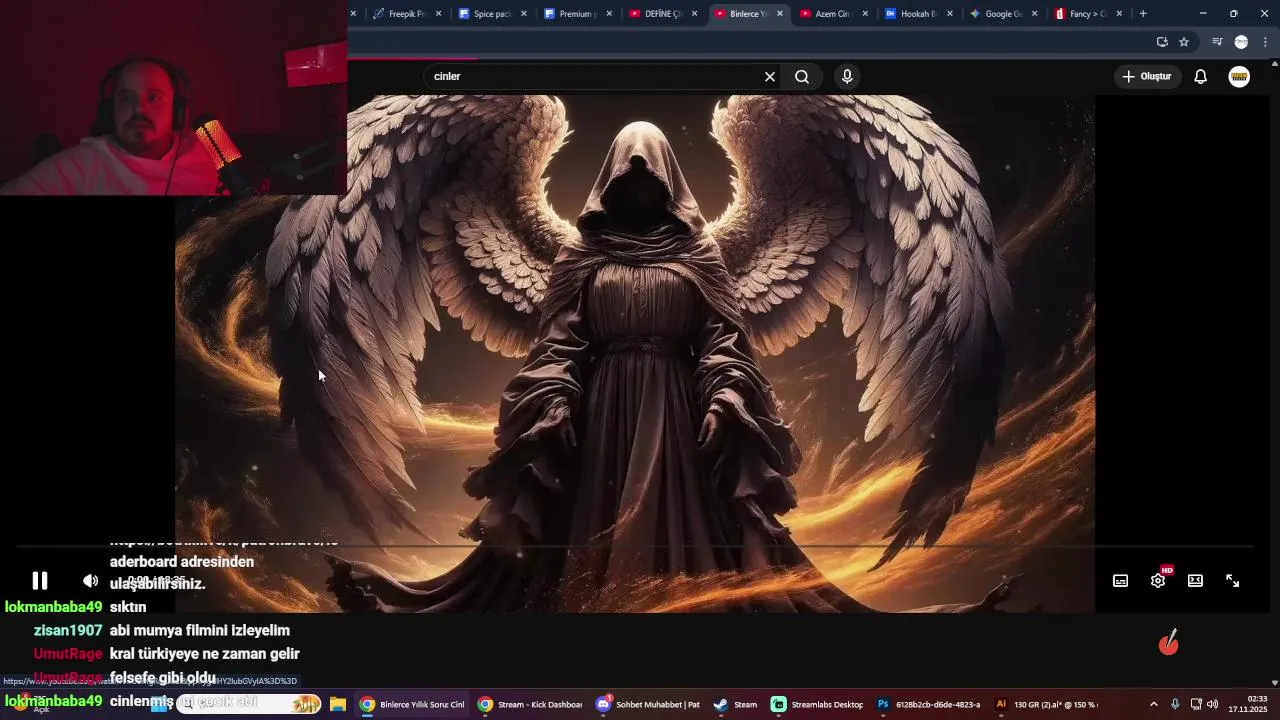The image size is (1280, 720).
Task: Mute the video volume speaker icon
Action: [x=90, y=581]
